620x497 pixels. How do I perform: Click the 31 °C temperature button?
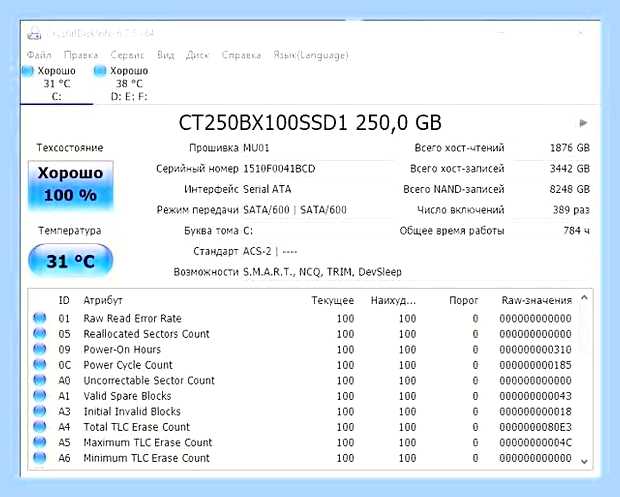(x=71, y=261)
